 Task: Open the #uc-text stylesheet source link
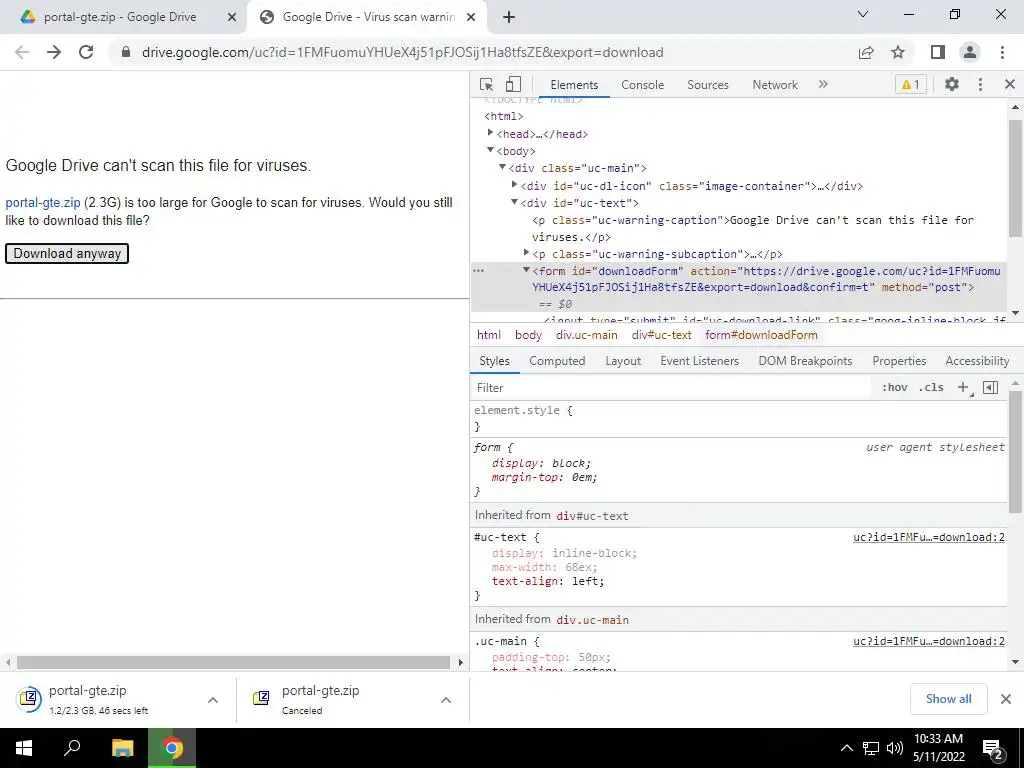[x=929, y=537]
